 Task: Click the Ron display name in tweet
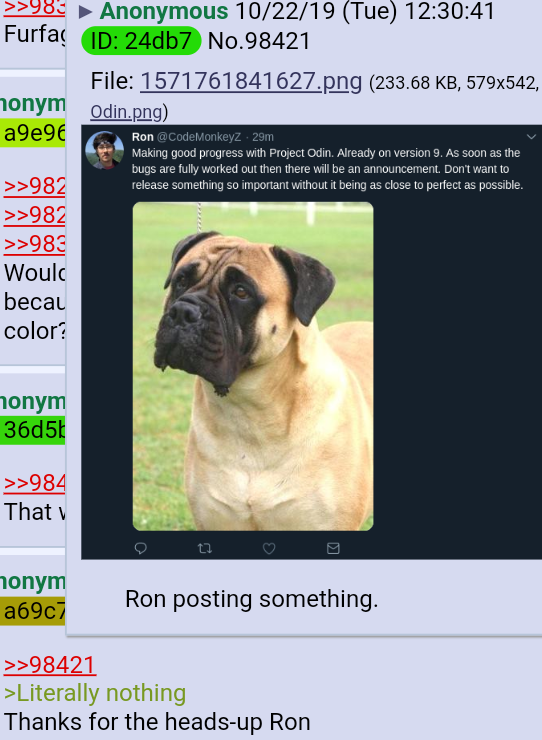pyautogui.click(x=143, y=137)
